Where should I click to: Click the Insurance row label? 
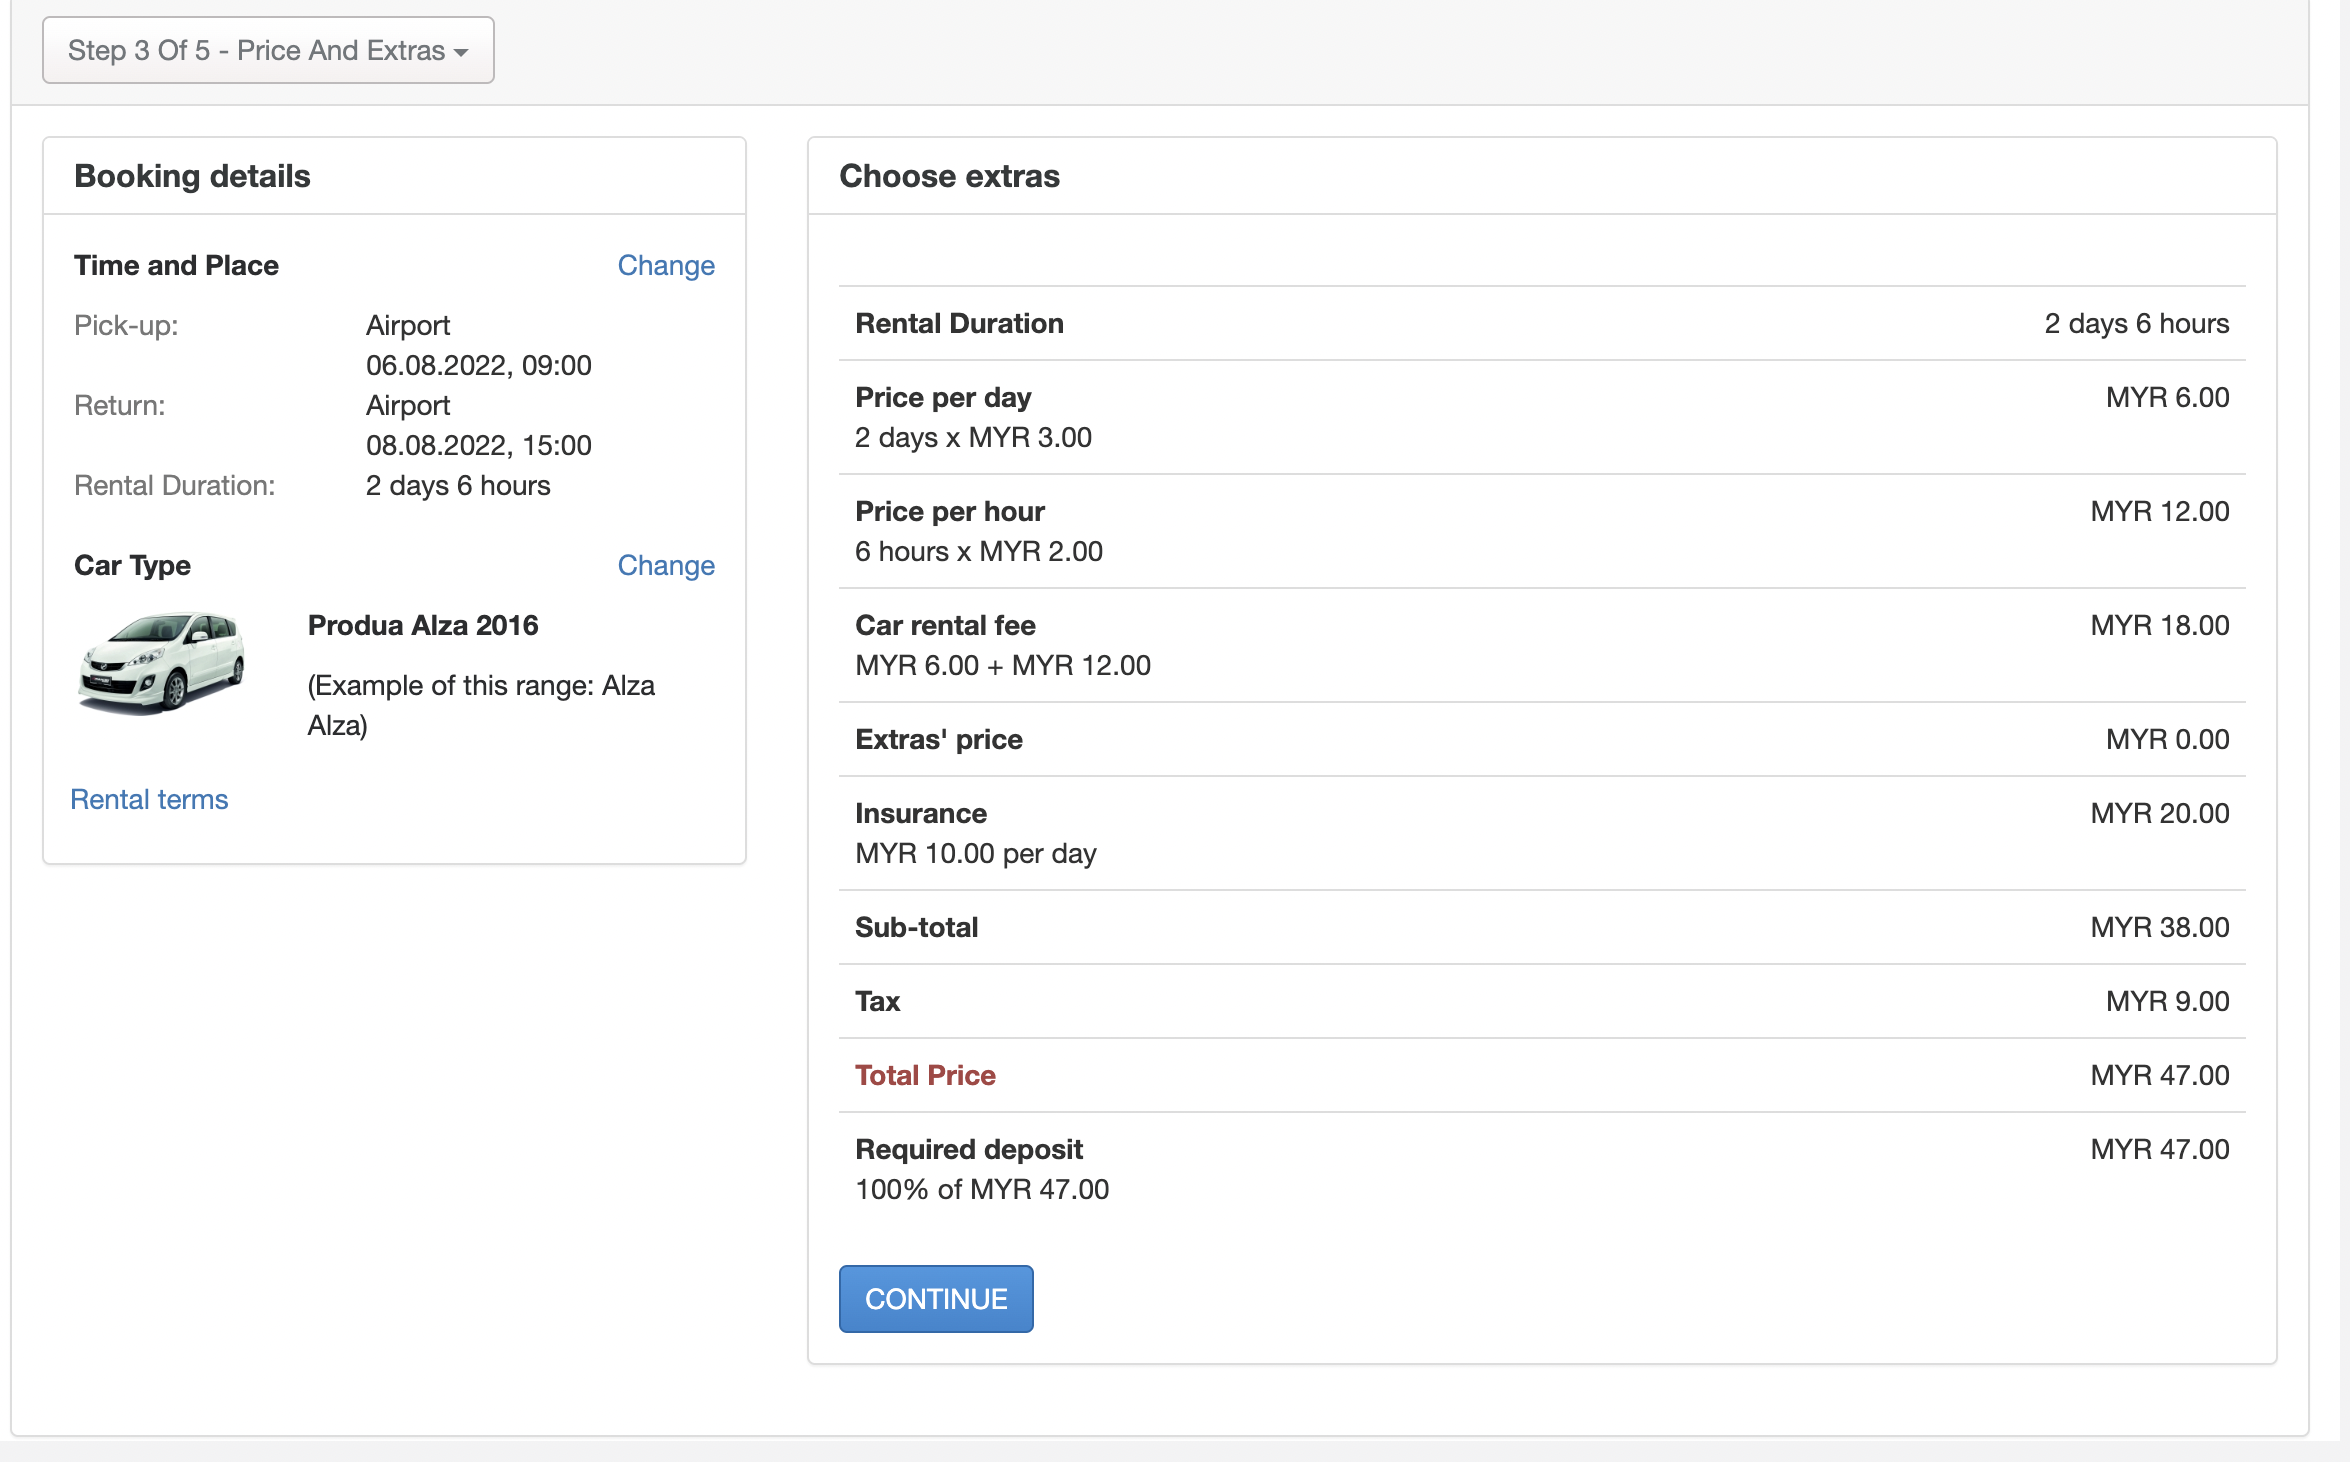click(920, 813)
